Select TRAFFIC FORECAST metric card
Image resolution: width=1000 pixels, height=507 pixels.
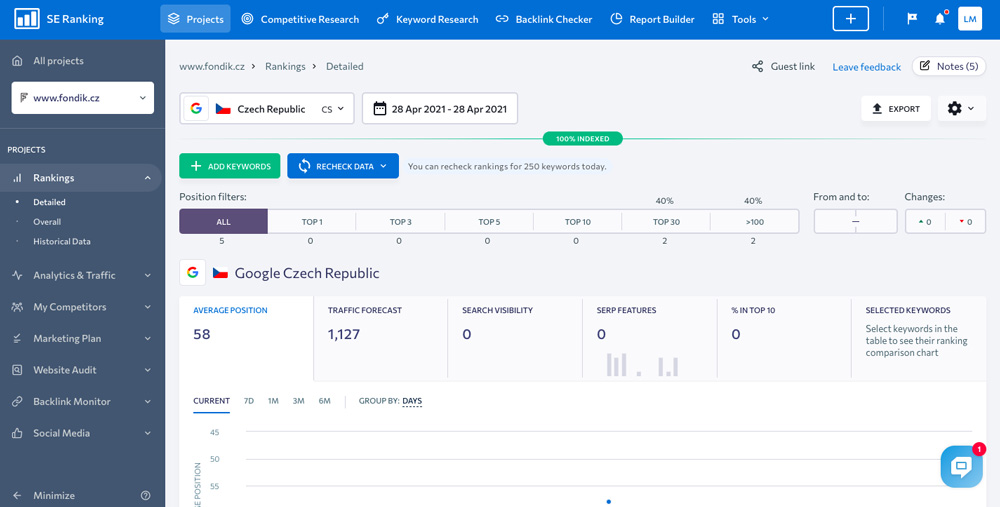[381, 337]
